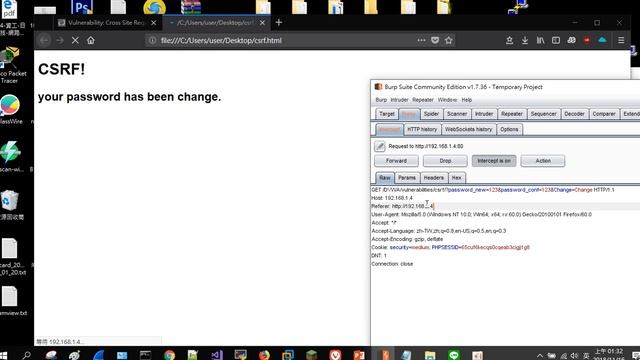Click the site info icon in address bar
Image resolution: width=640 pixels, height=360 pixels.
click(152, 40)
